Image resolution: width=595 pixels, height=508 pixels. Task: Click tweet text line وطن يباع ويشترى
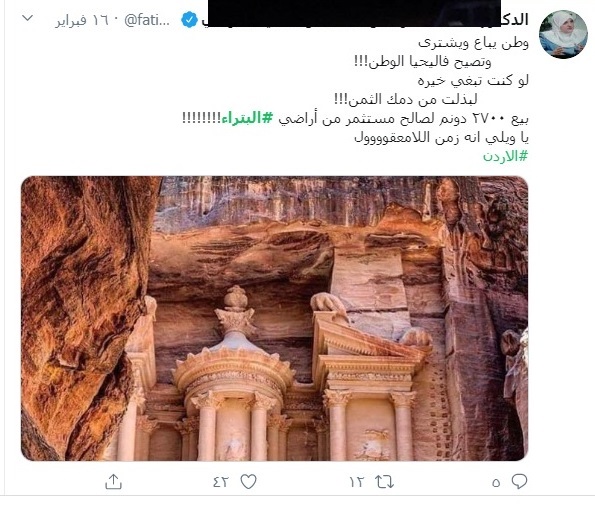click(473, 43)
